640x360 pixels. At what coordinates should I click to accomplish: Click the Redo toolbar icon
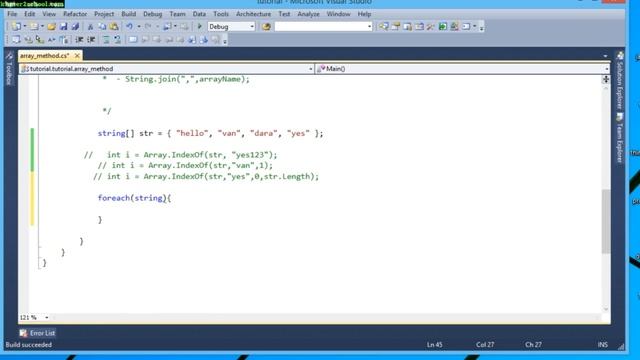(148, 27)
